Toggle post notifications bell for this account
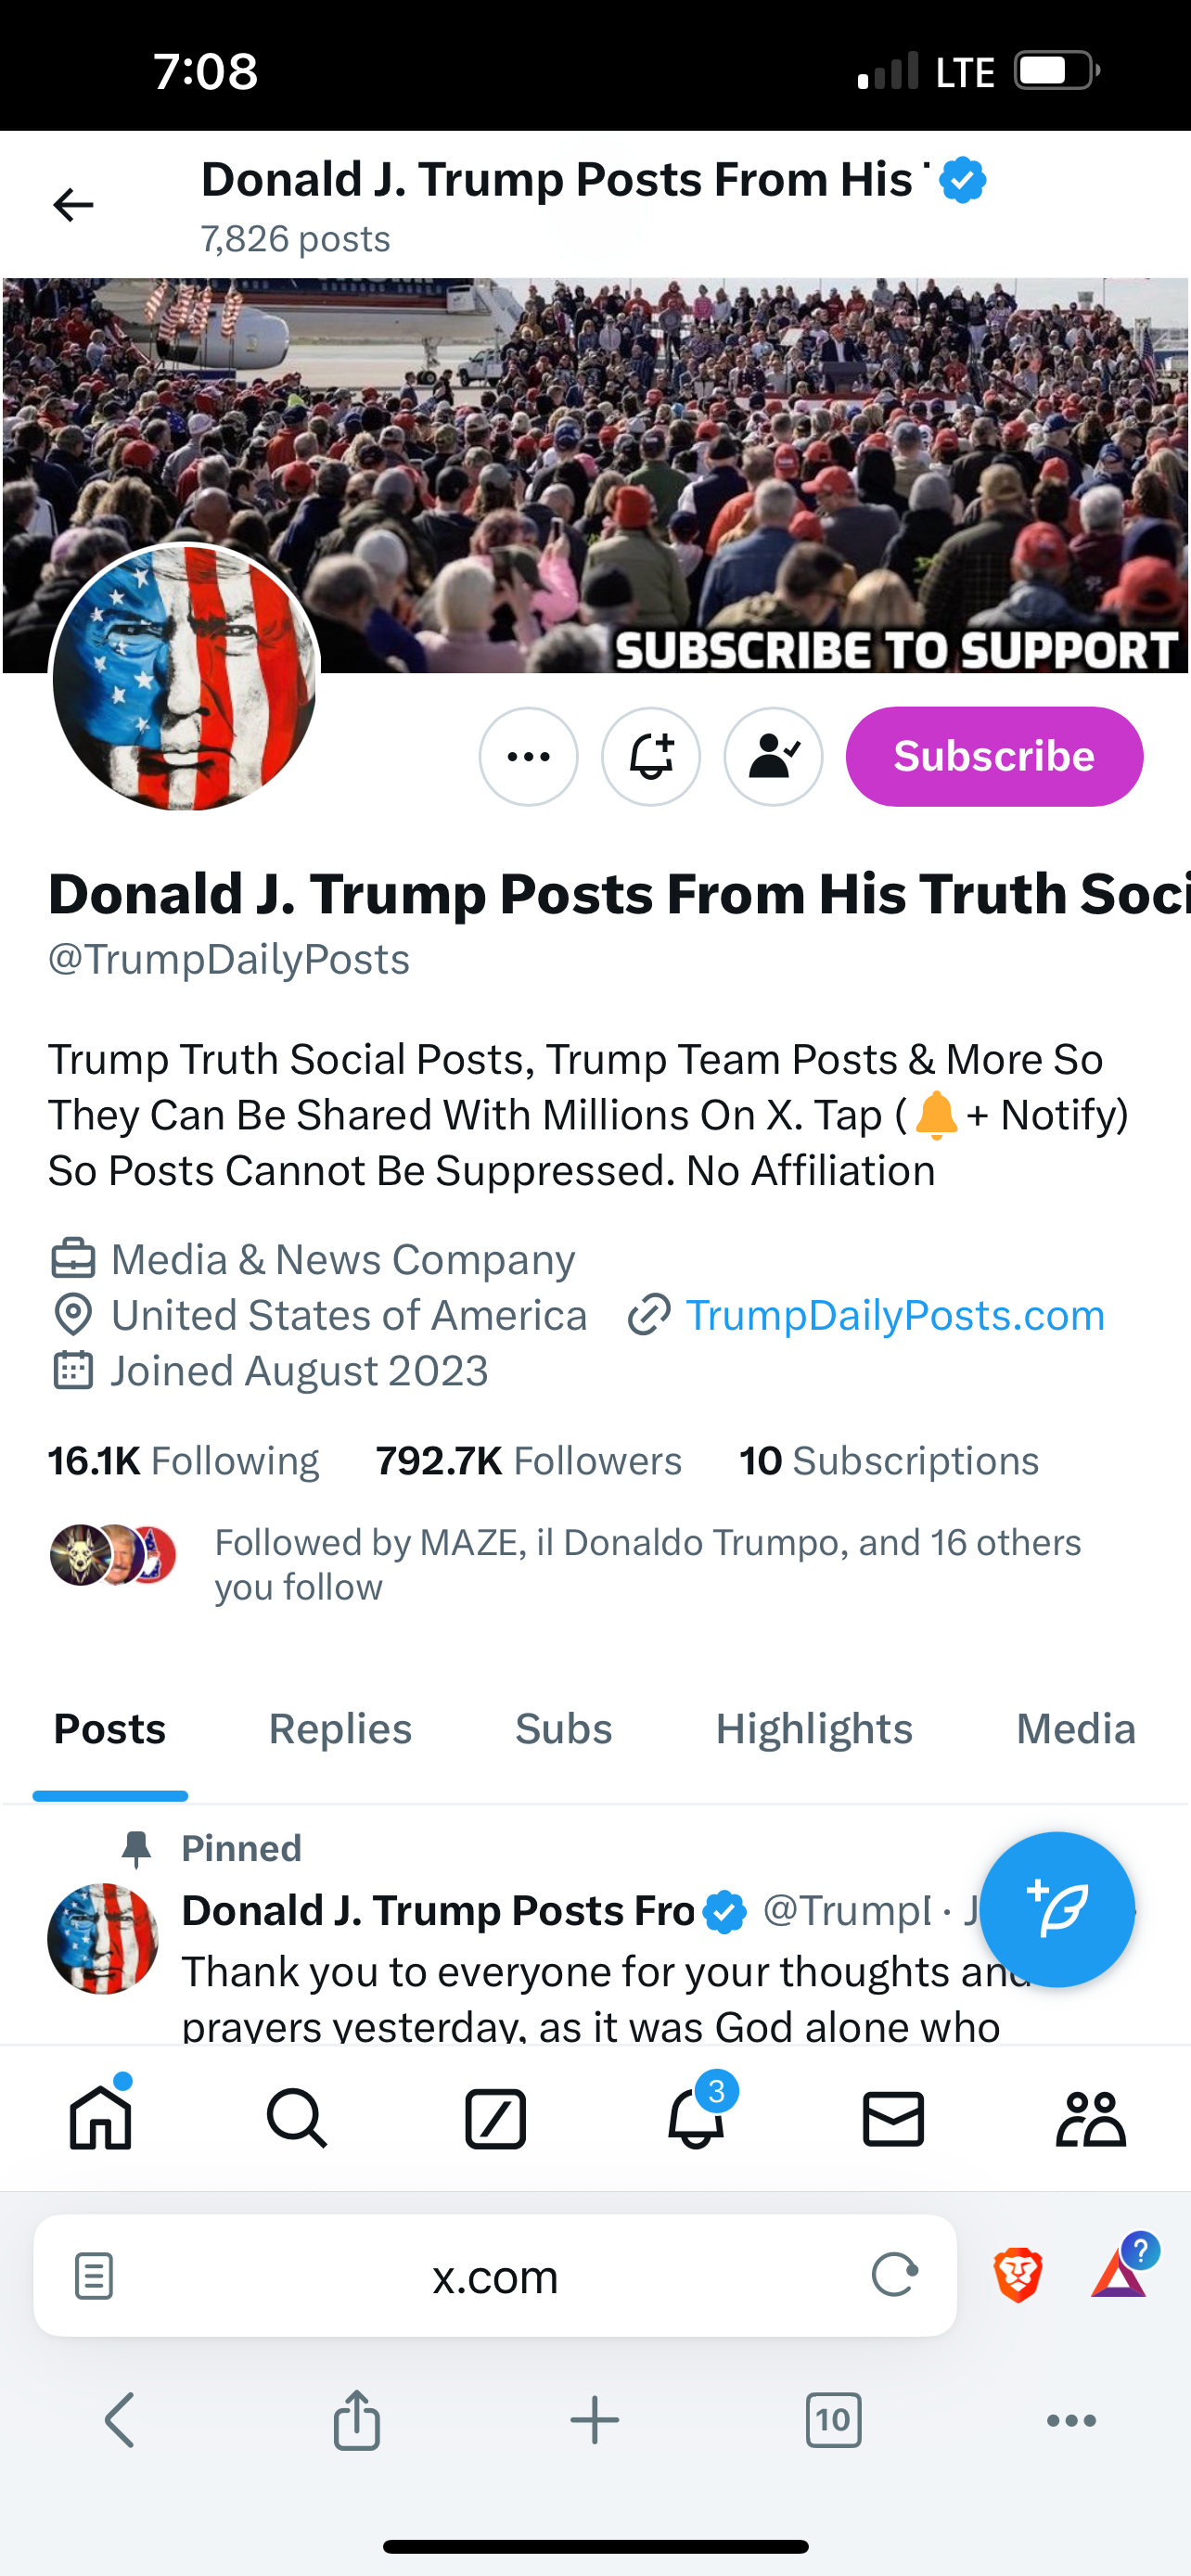Image resolution: width=1191 pixels, height=2576 pixels. [651, 757]
